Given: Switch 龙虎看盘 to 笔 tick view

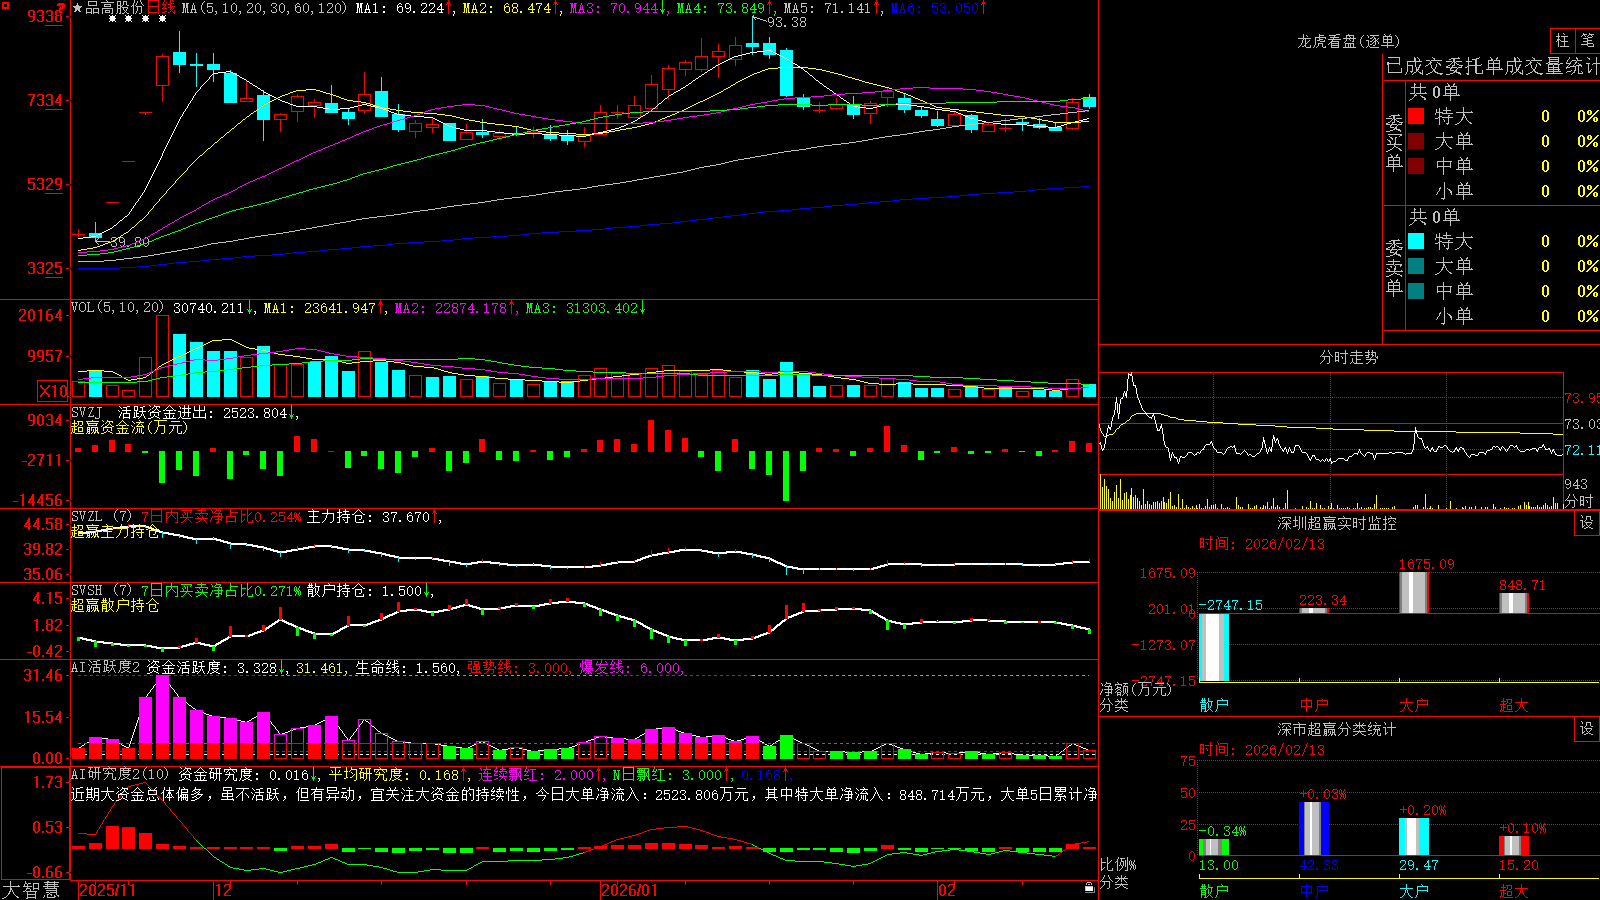Looking at the screenshot, I should (x=1587, y=40).
